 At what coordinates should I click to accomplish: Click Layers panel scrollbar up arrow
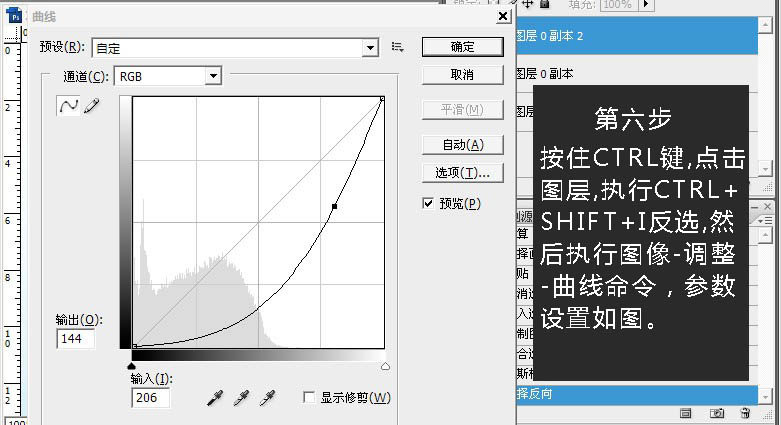pyautogui.click(x=765, y=25)
